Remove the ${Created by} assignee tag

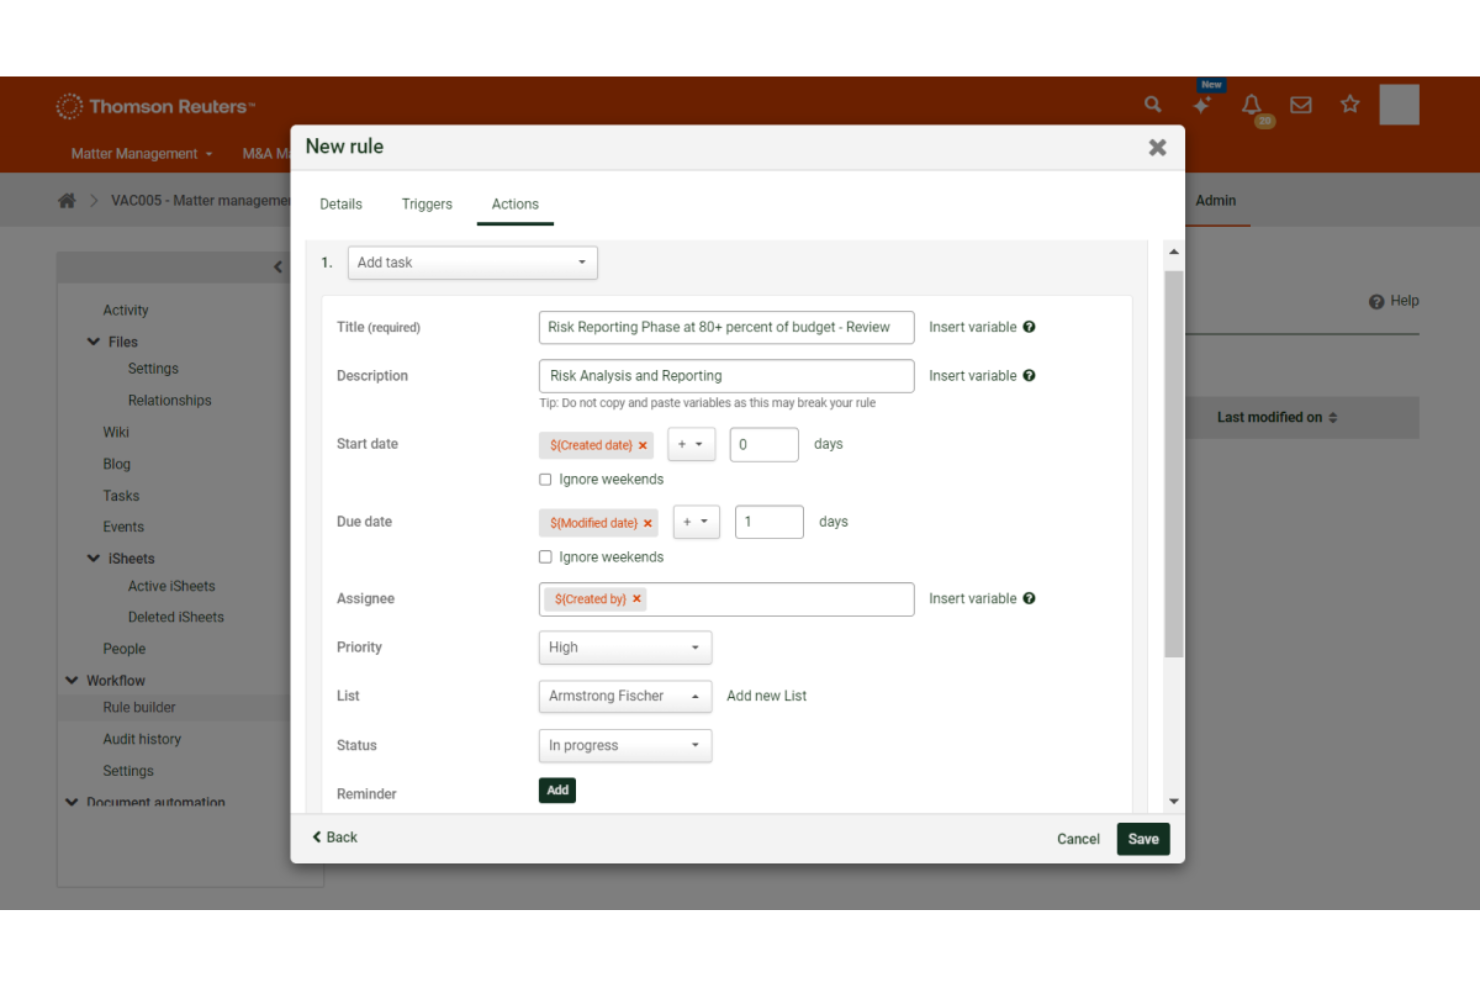click(637, 599)
